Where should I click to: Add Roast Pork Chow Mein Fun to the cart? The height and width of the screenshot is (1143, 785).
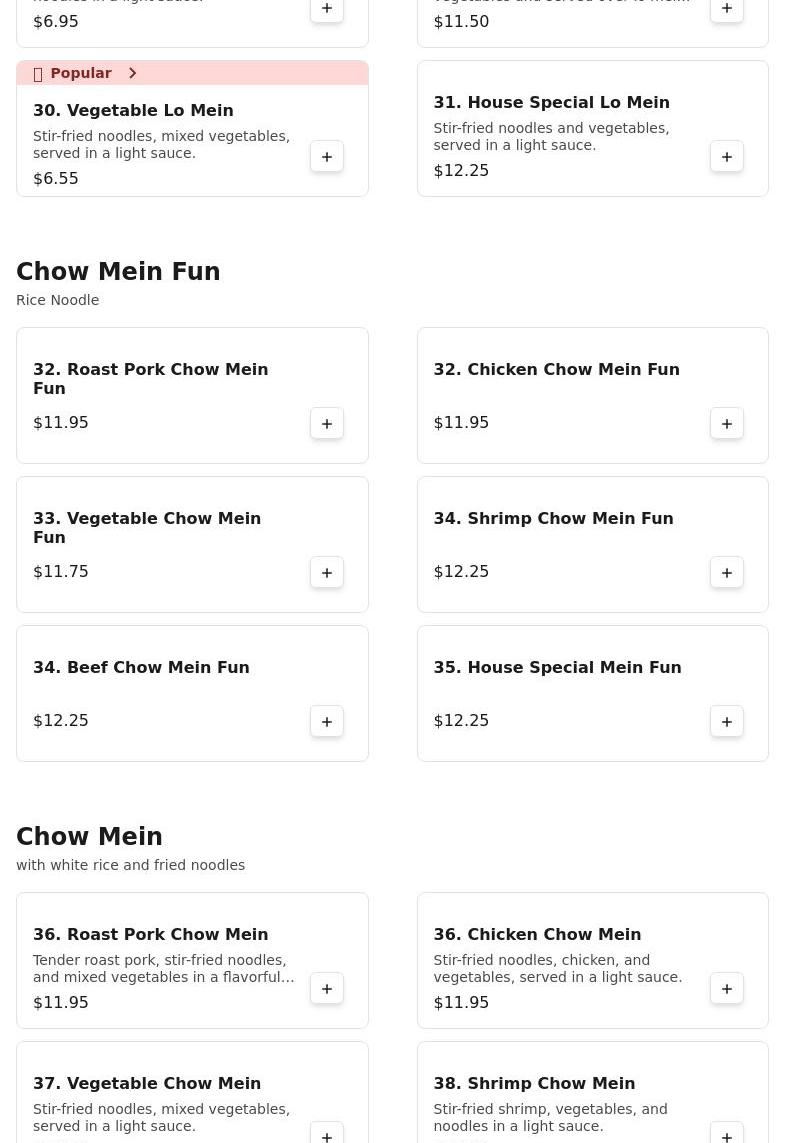[x=327, y=424]
